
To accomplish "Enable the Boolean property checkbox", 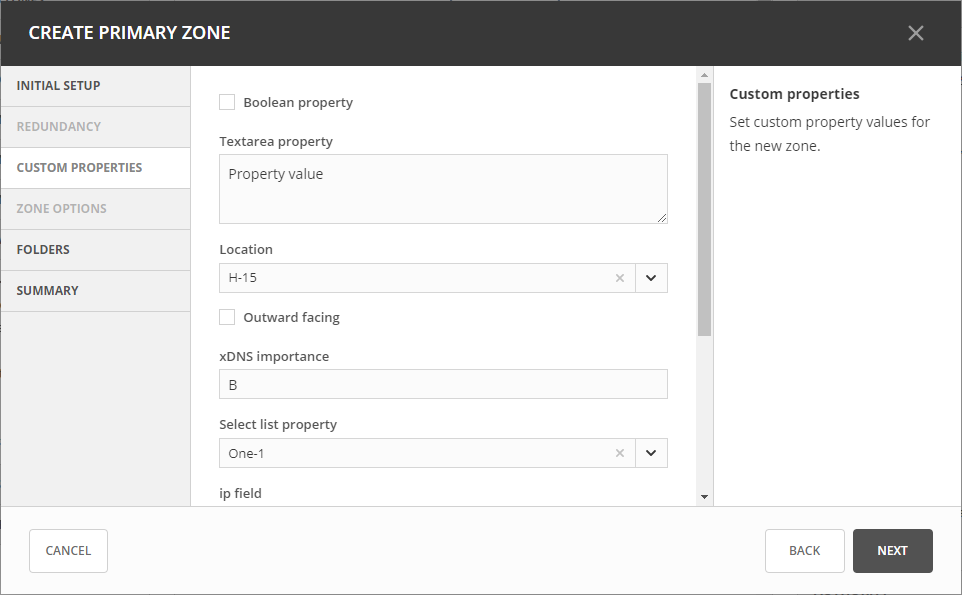I will click(x=227, y=102).
